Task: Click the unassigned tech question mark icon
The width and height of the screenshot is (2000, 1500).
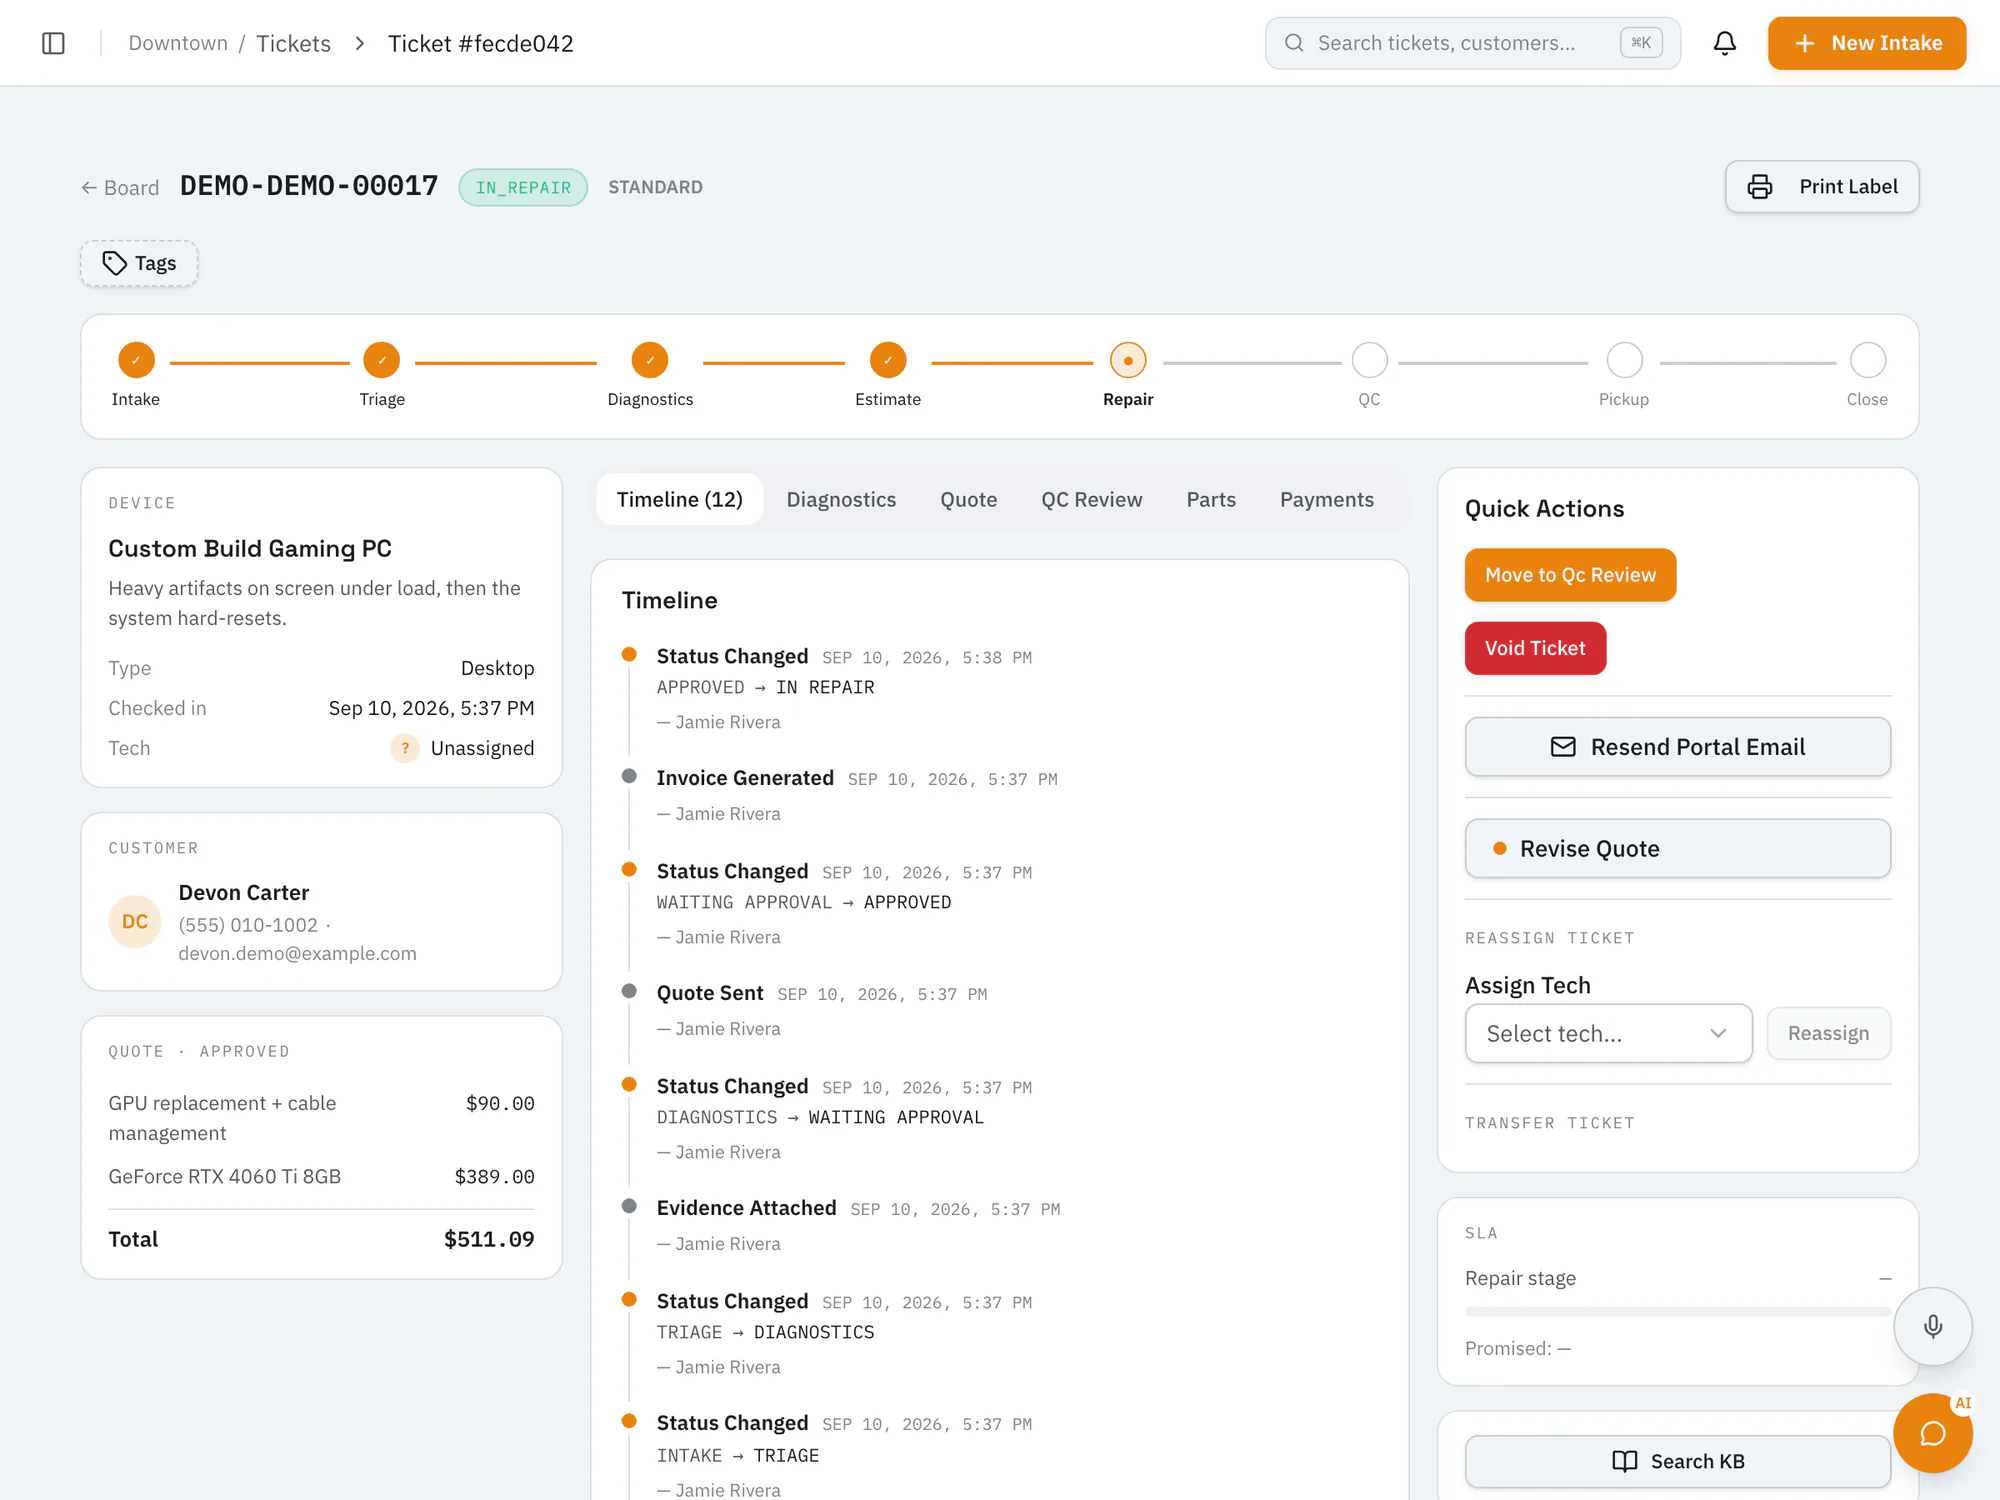Action: 405,748
